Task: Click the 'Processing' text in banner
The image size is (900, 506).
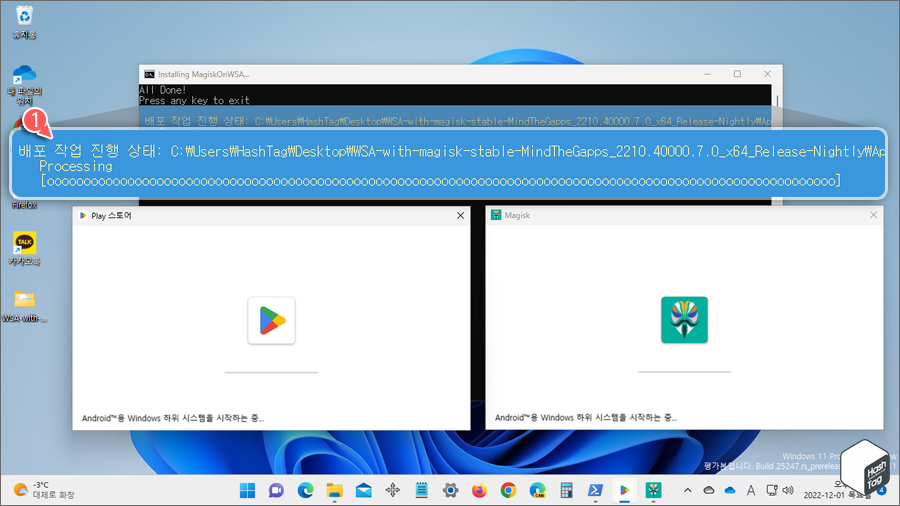Action: (x=76, y=166)
